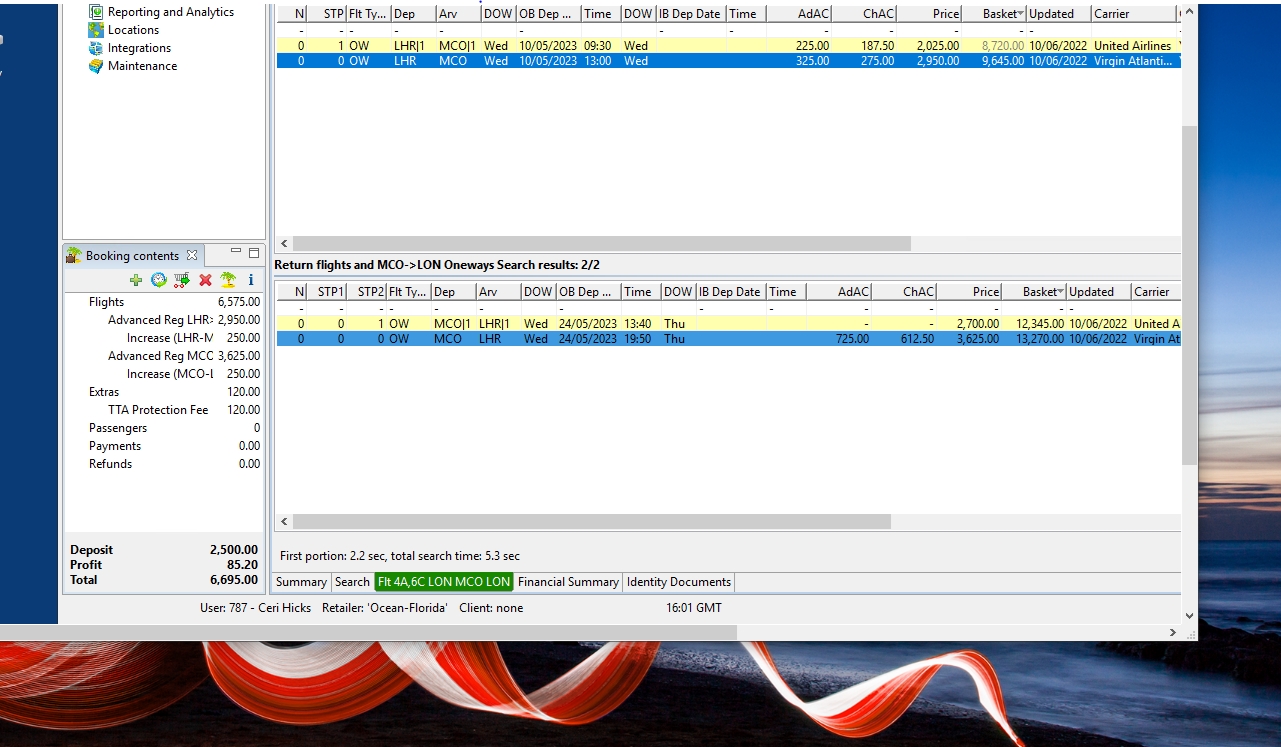Click the window's scroll-down arrow
Image resolution: width=1281 pixels, height=747 pixels.
pyautogui.click(x=1189, y=616)
